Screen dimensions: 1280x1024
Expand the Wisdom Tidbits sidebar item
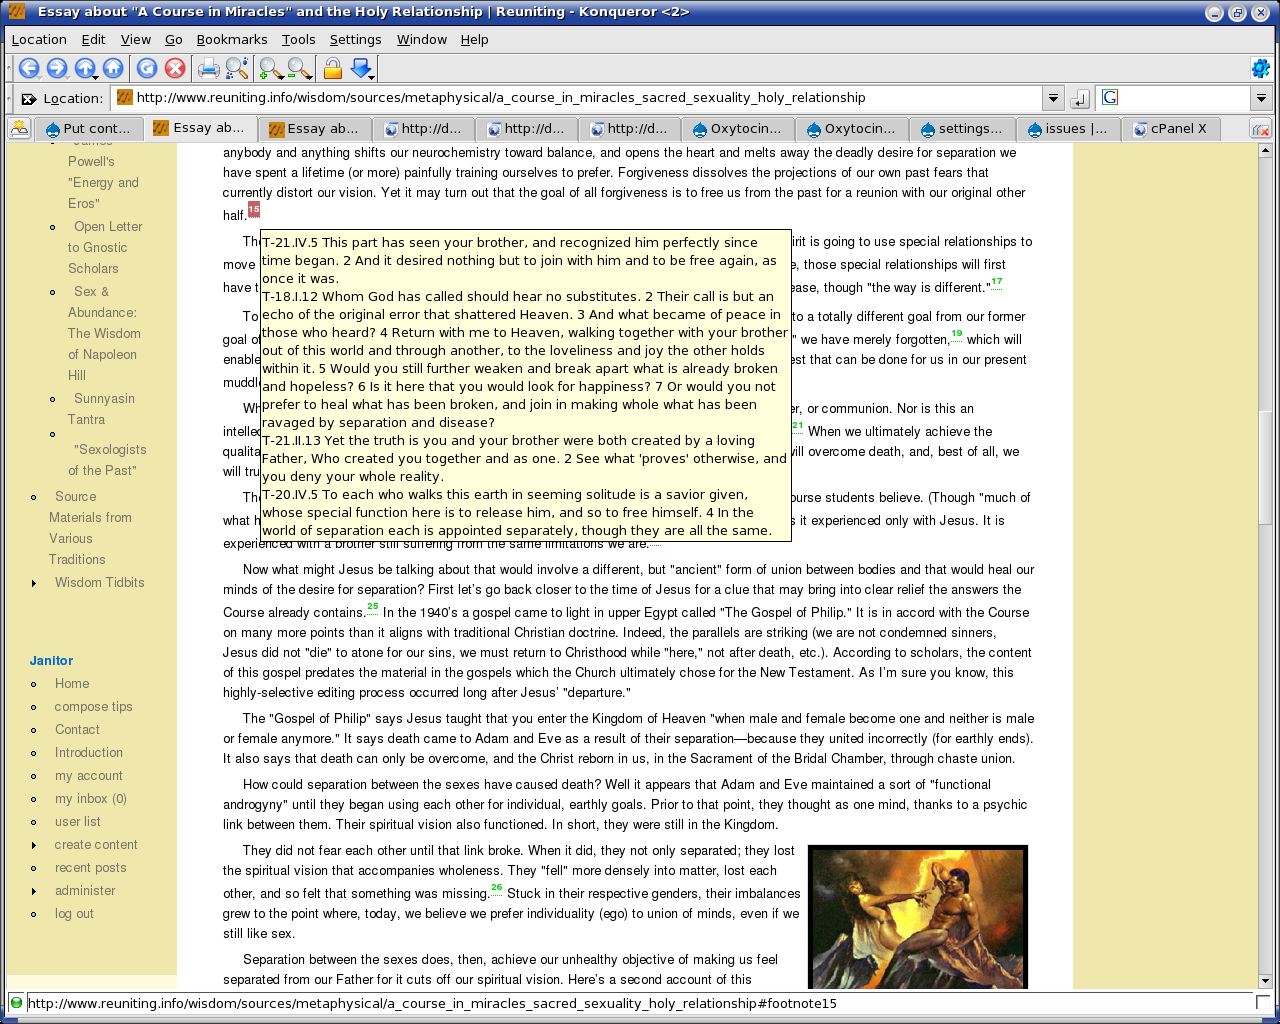pyautogui.click(x=34, y=583)
